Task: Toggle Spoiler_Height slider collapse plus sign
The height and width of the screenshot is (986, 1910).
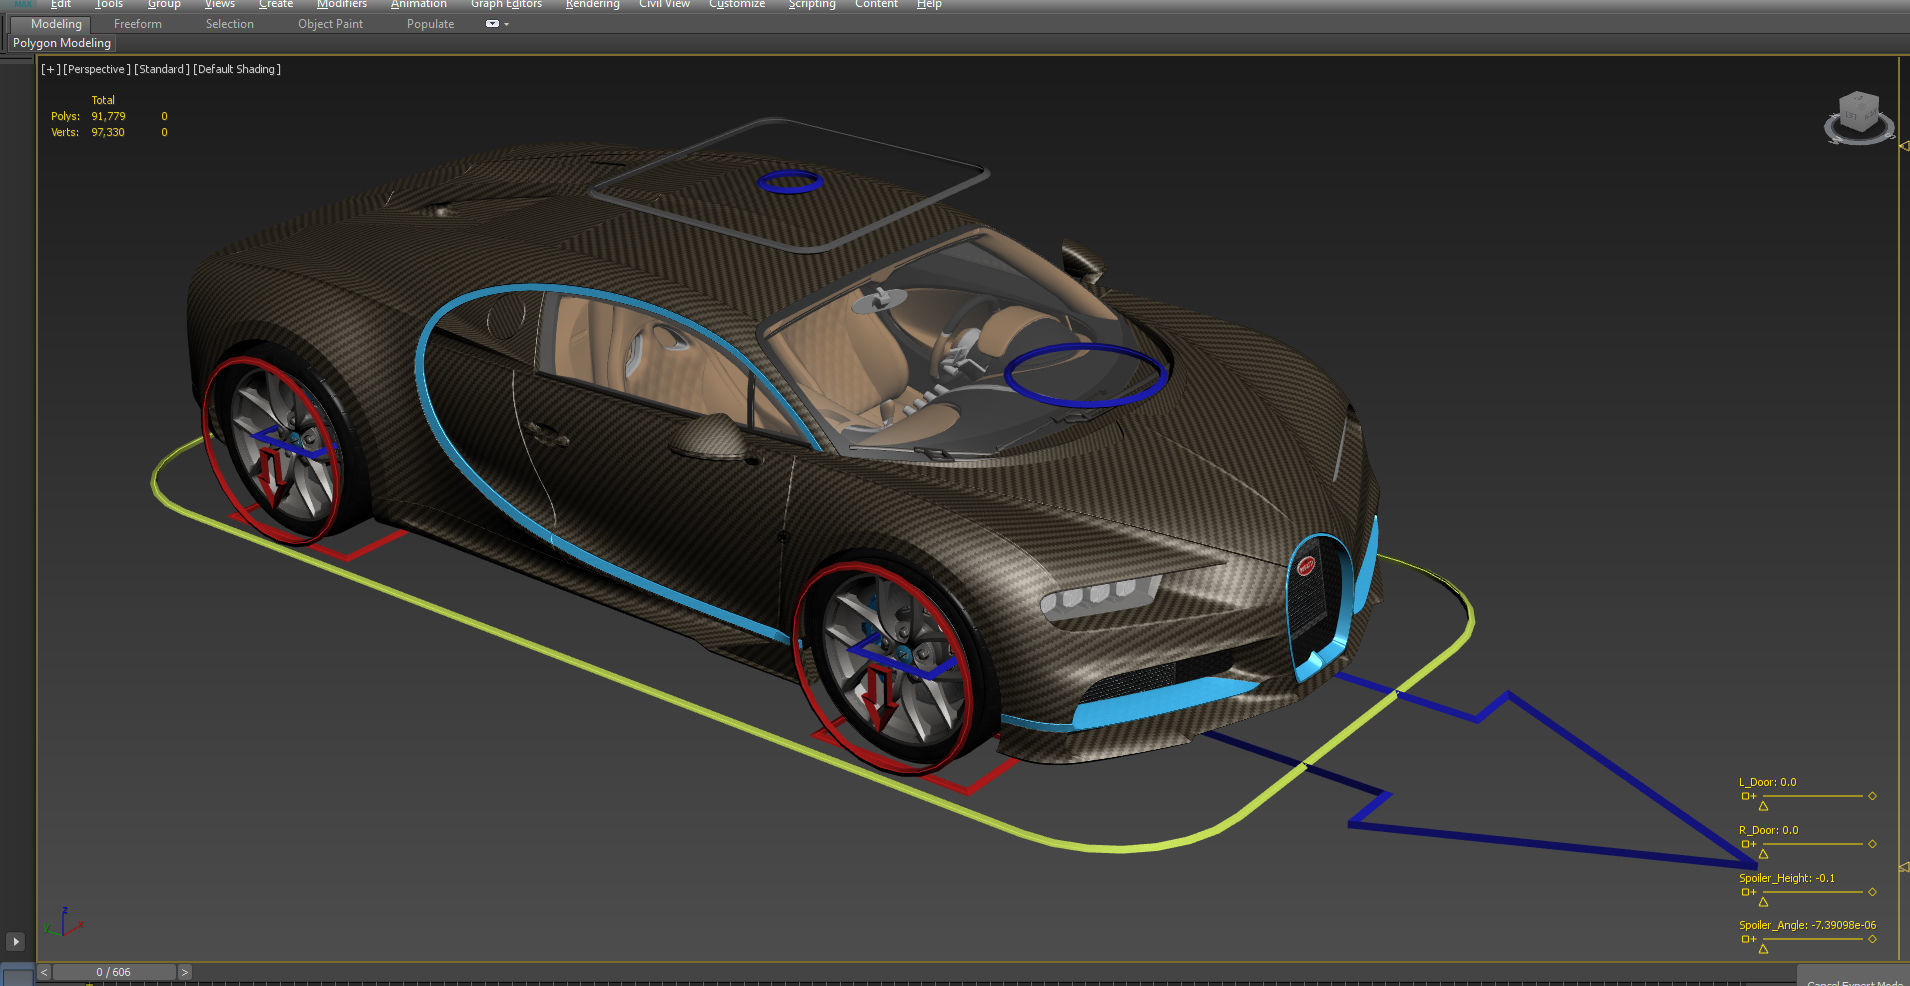Action: (x=1753, y=892)
